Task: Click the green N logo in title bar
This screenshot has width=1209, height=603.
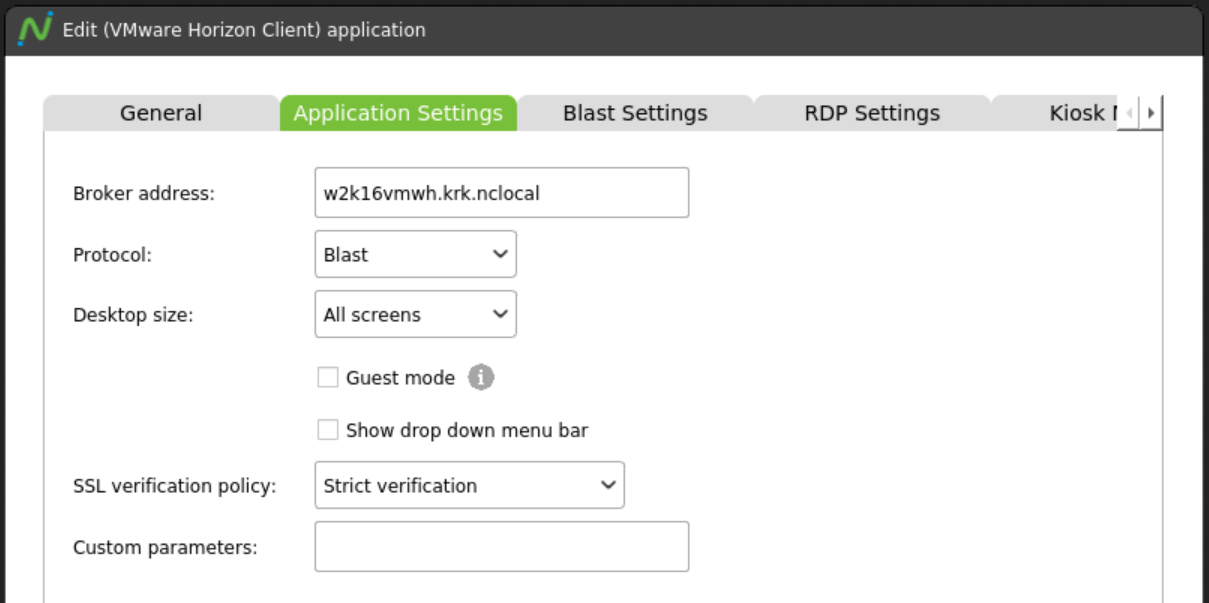Action: click(35, 29)
